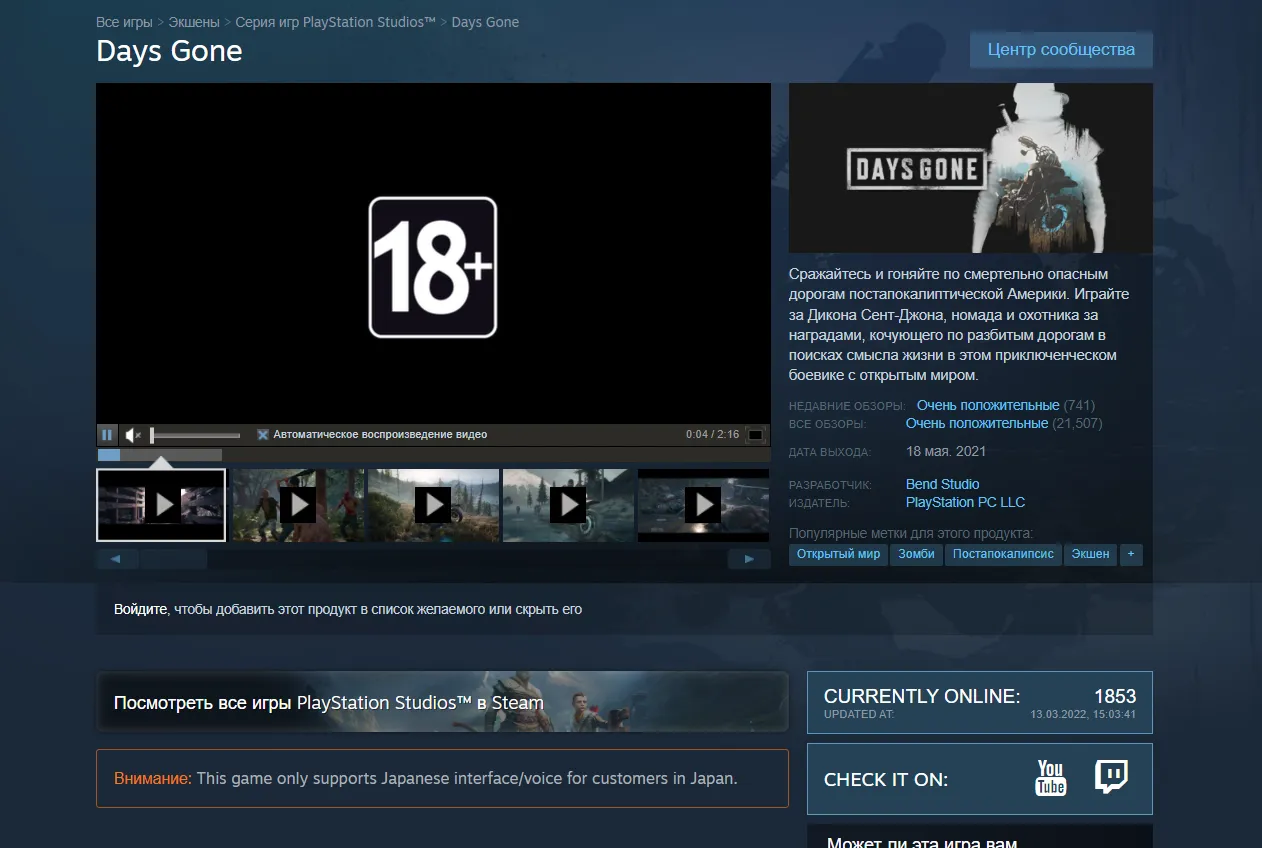Click the Days Gone page title

click(x=169, y=51)
